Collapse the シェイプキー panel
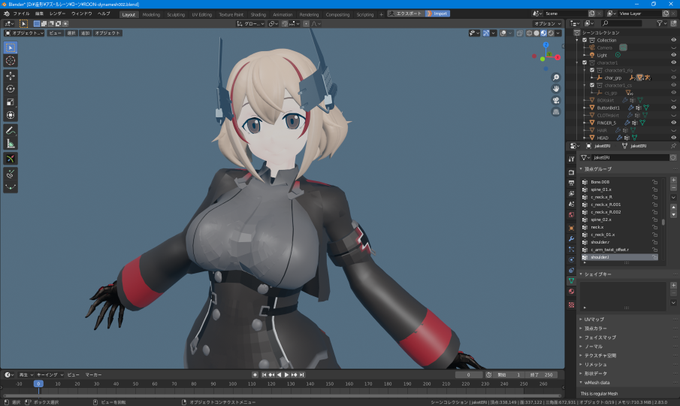 coord(596,274)
